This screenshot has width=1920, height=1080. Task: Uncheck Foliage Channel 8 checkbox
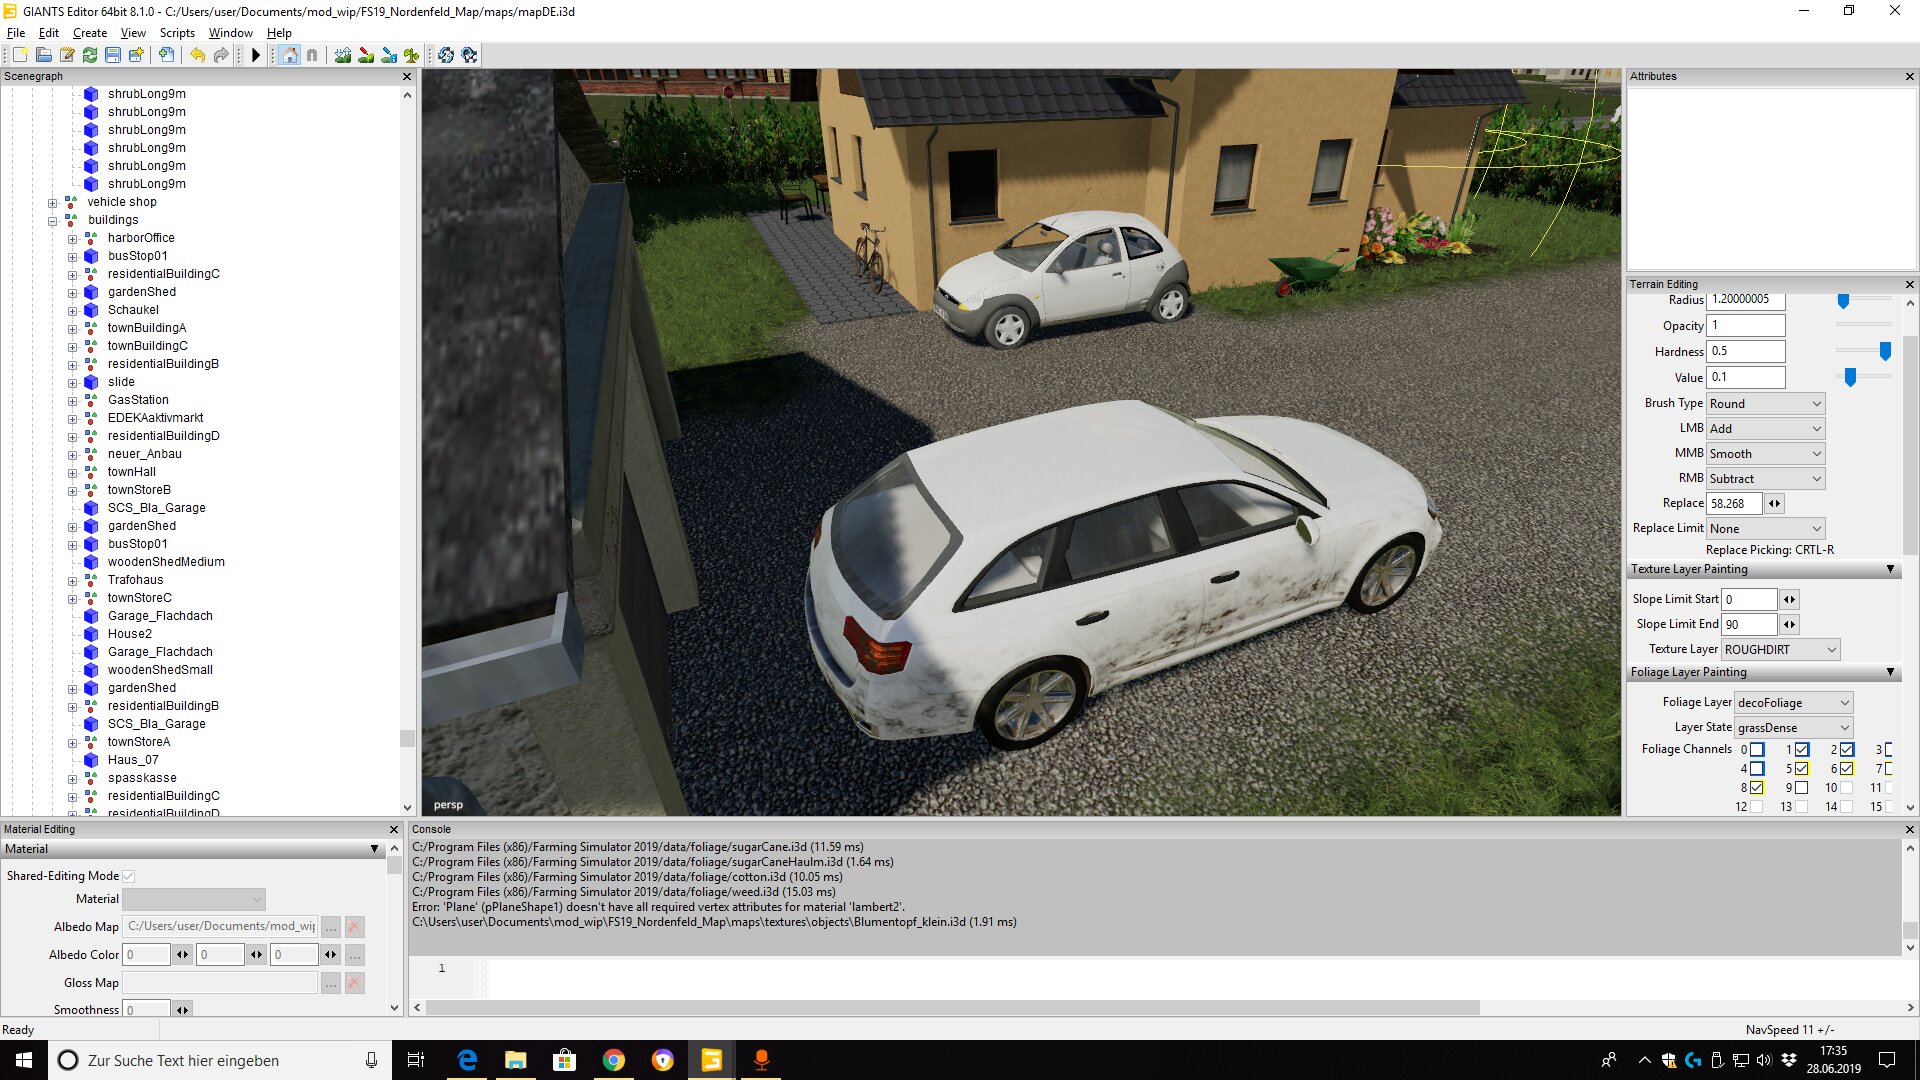point(1757,787)
